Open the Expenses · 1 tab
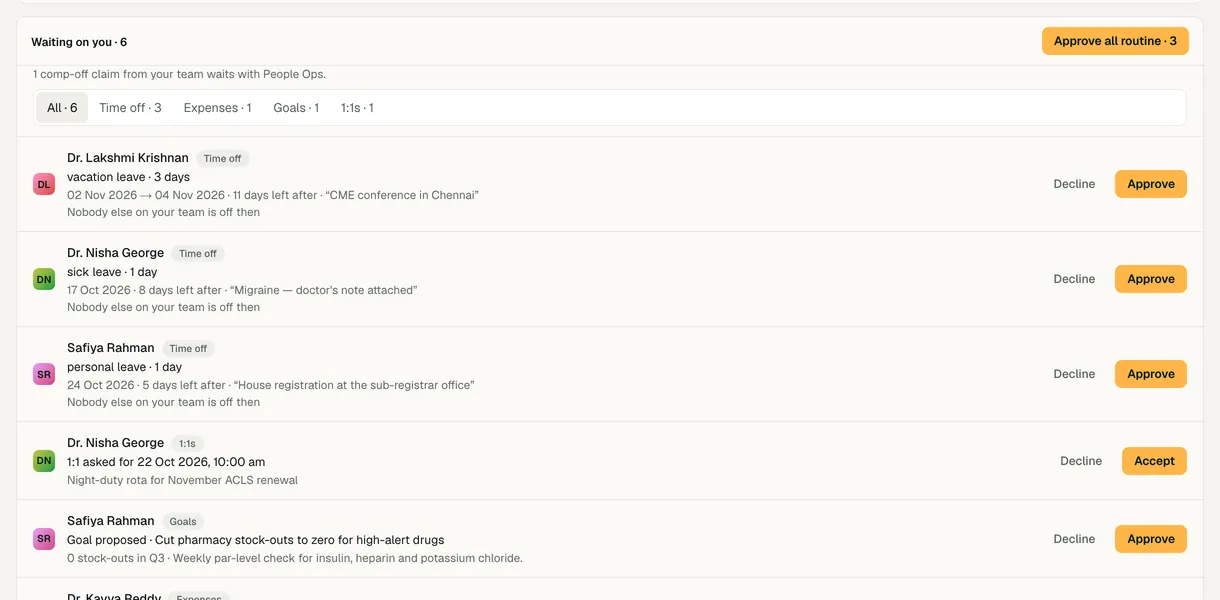Viewport: 1220px width, 600px height. click(217, 108)
